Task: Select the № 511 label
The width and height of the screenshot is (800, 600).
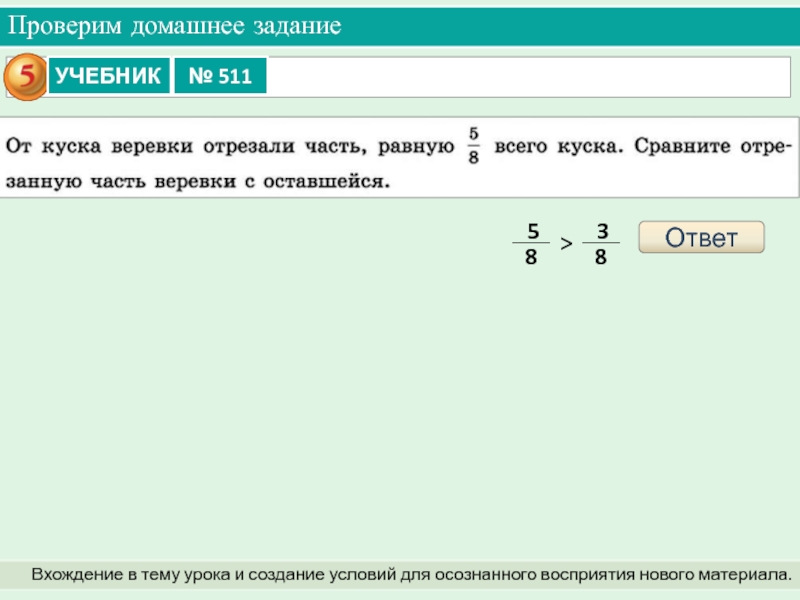Action: pyautogui.click(x=220, y=77)
